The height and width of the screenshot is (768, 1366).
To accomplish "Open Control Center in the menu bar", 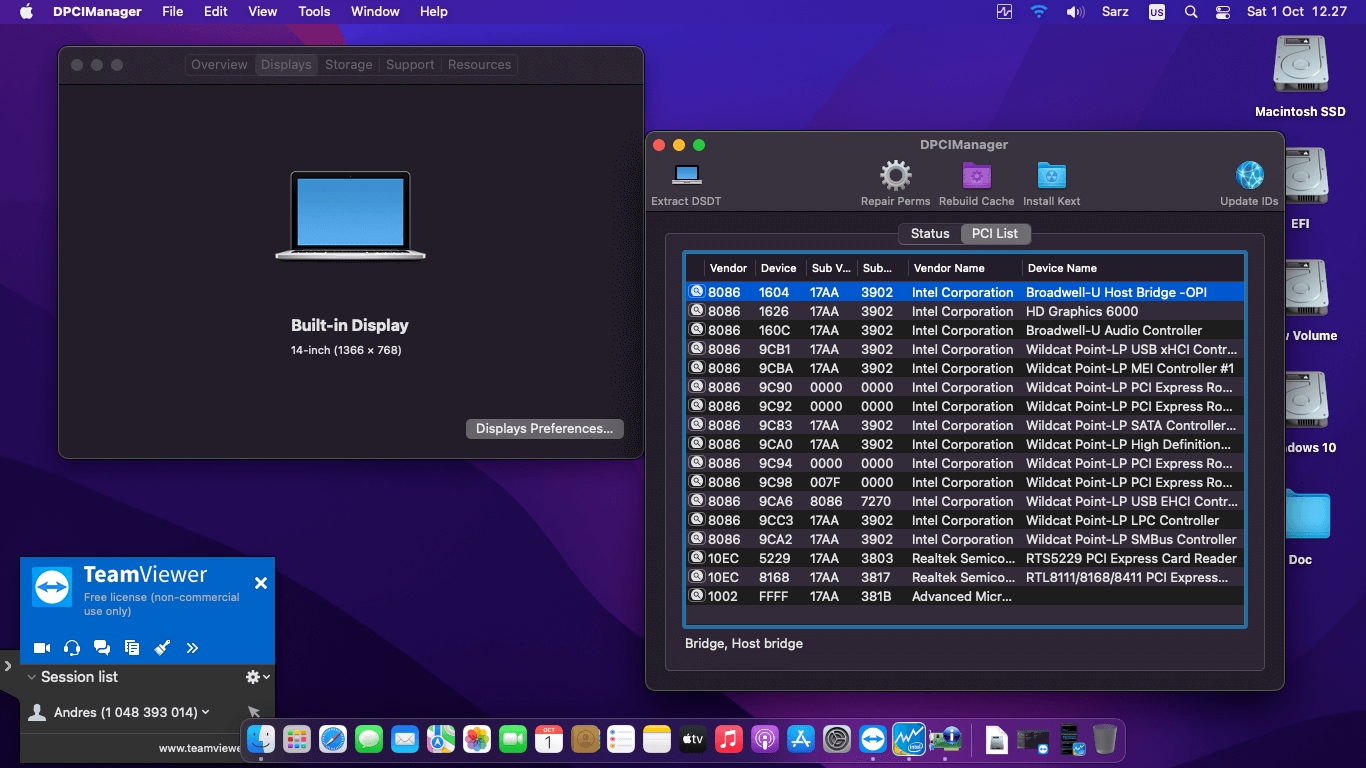I will pos(1223,12).
